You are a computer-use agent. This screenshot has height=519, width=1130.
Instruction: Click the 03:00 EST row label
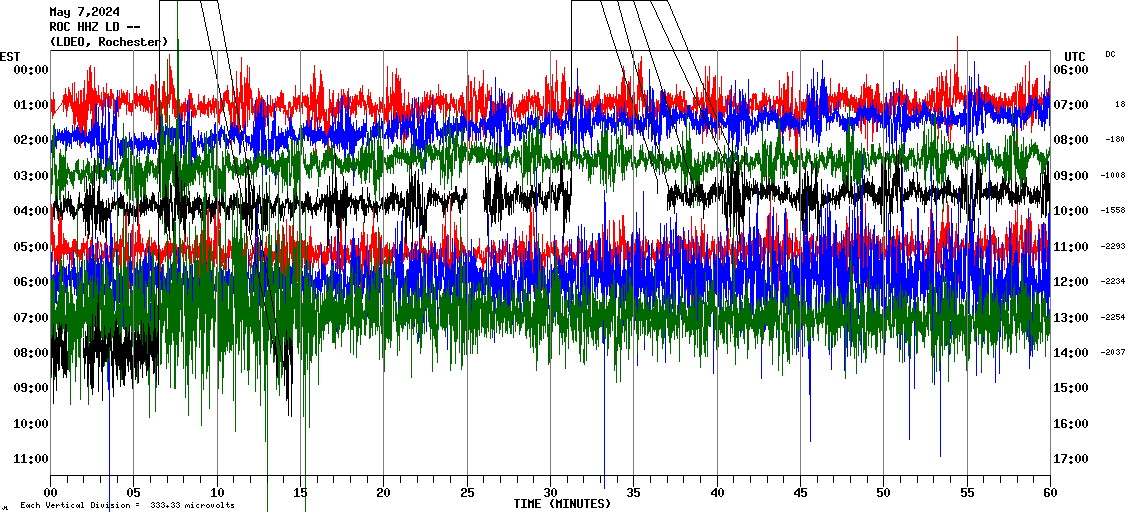click(32, 176)
